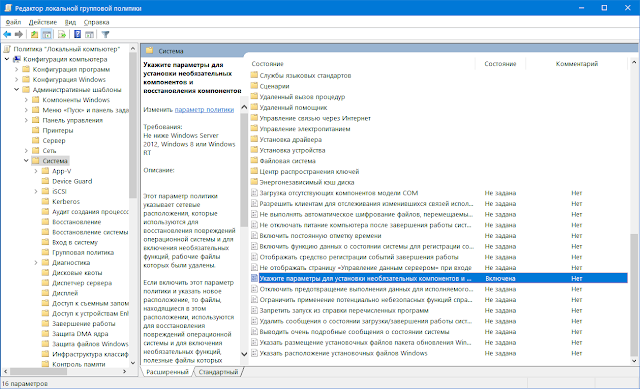Expand the Конфигурация Windows node

click(x=16, y=80)
